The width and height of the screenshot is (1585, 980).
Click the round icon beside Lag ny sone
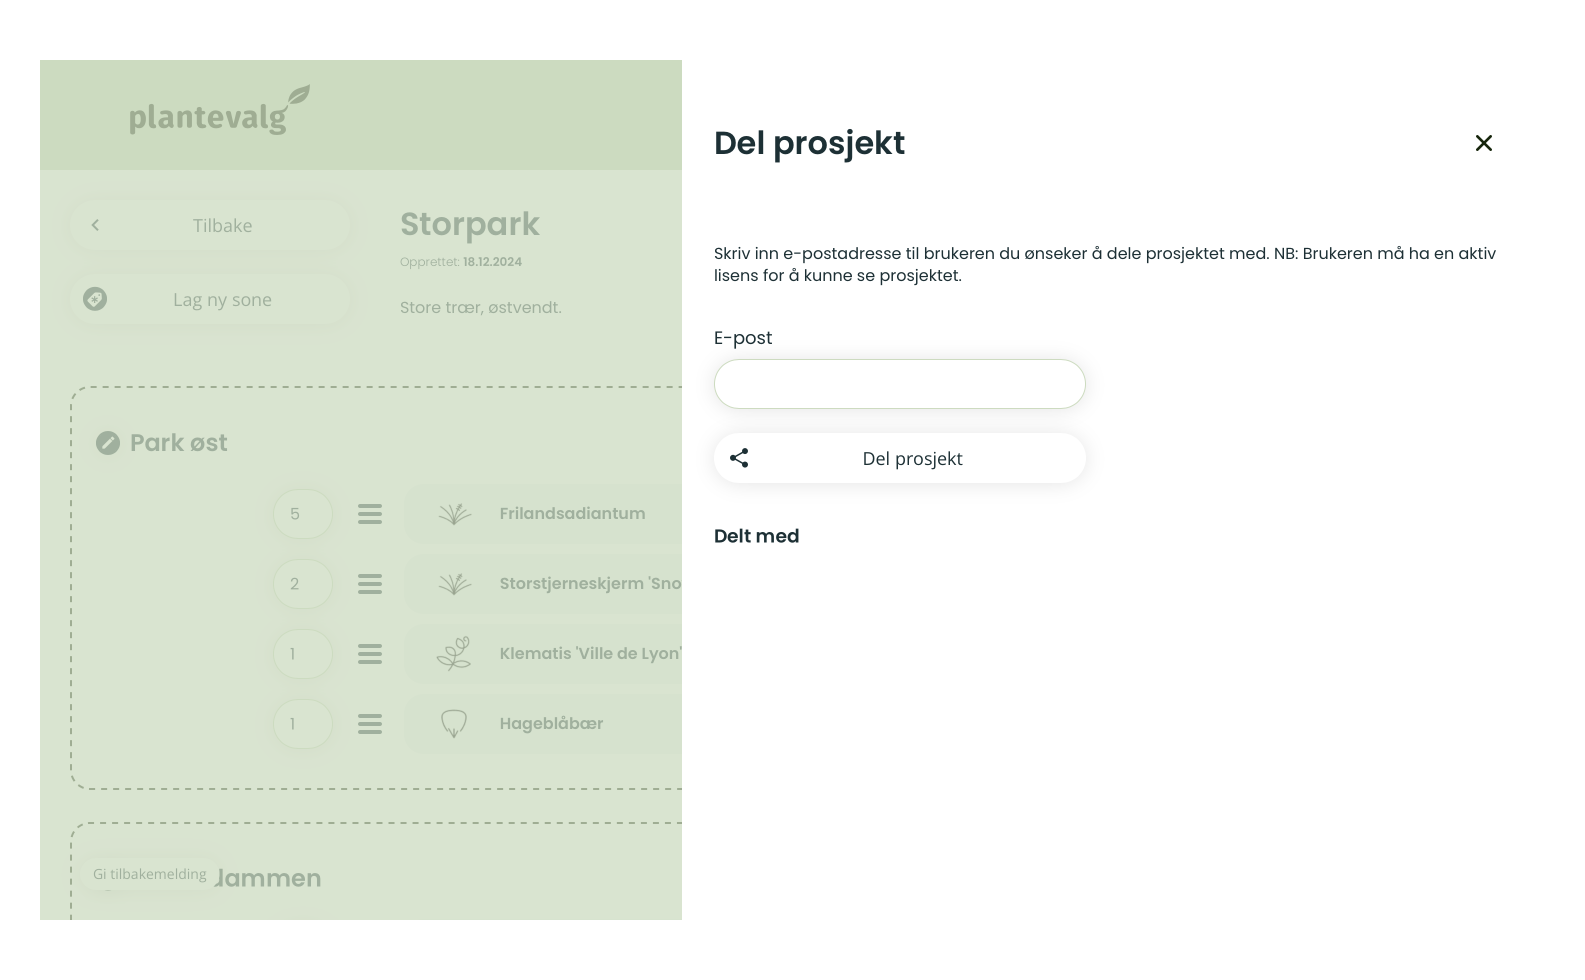coord(95,299)
